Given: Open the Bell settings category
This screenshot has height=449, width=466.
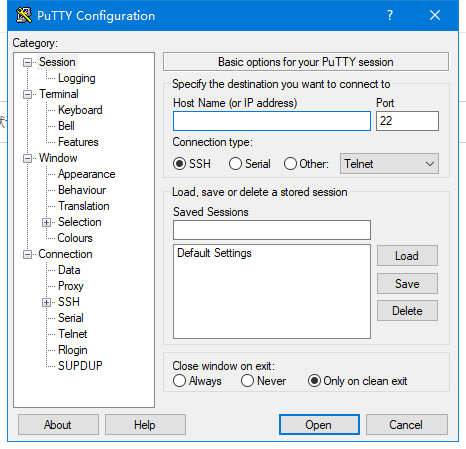Looking at the screenshot, I should 66,126.
